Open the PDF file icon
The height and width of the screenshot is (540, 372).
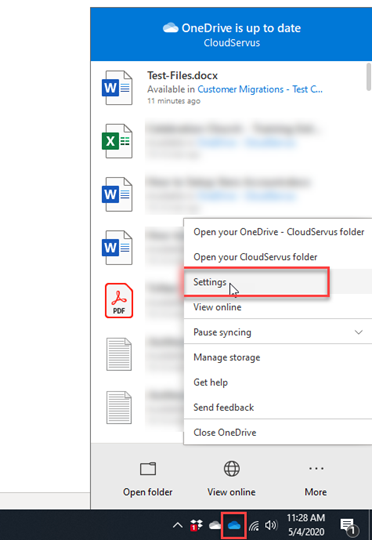[x=119, y=300]
